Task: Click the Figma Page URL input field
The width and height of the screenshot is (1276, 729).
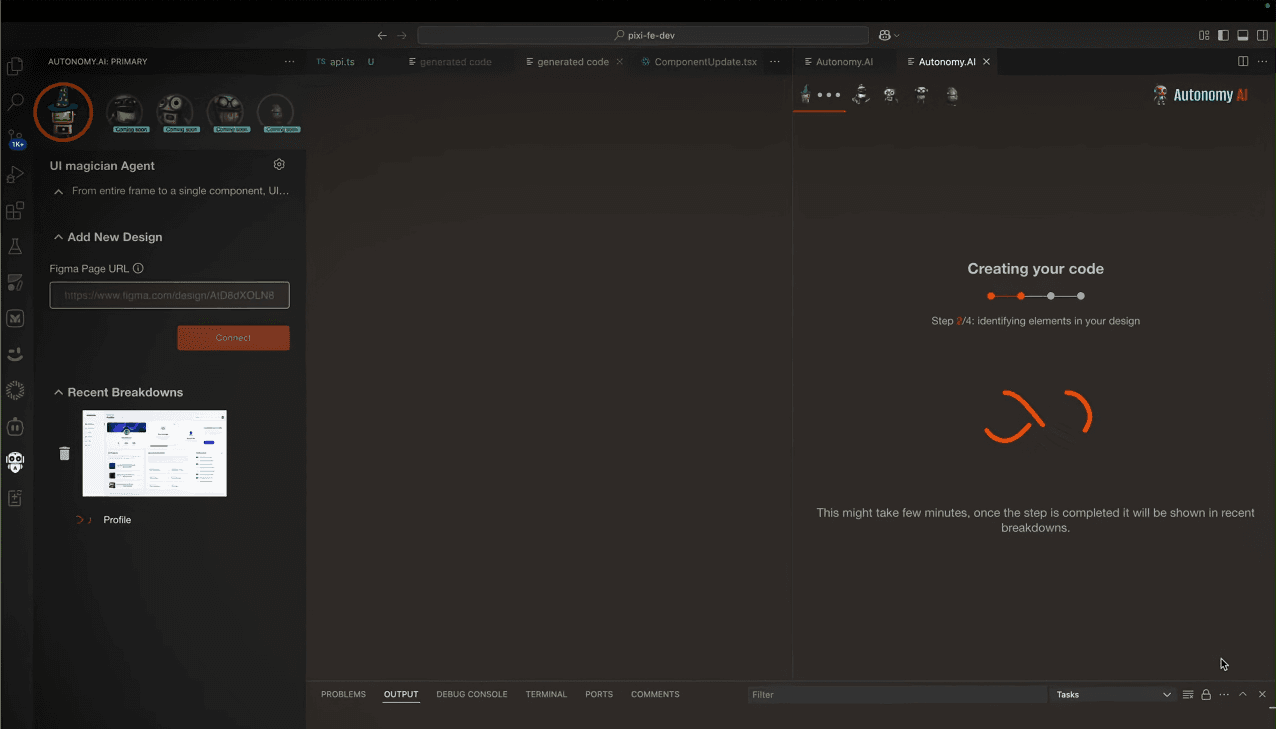Action: pos(169,295)
